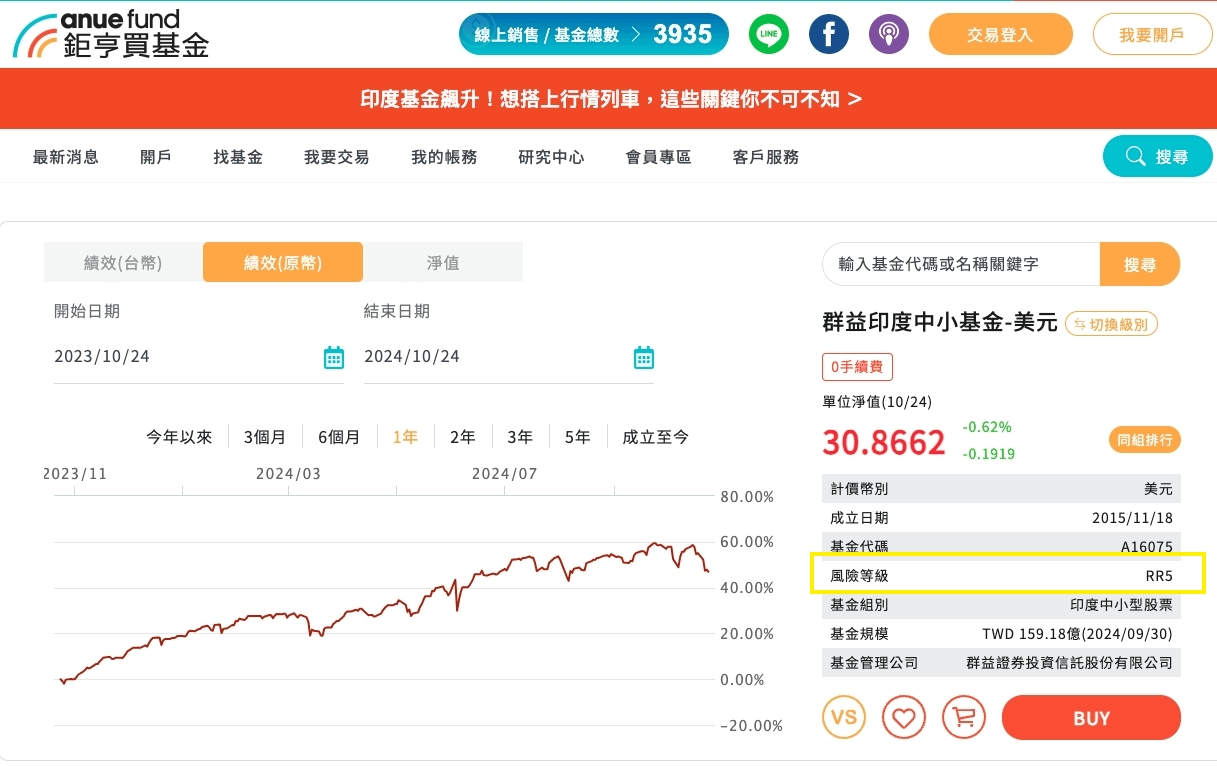Click the 交易登入 button
1217x766 pixels.
tap(1000, 35)
